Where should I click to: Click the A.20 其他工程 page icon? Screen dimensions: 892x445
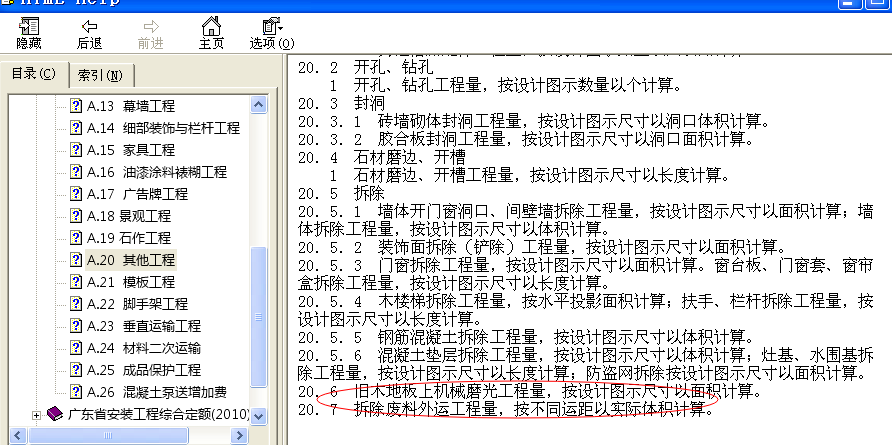pyautogui.click(x=76, y=260)
